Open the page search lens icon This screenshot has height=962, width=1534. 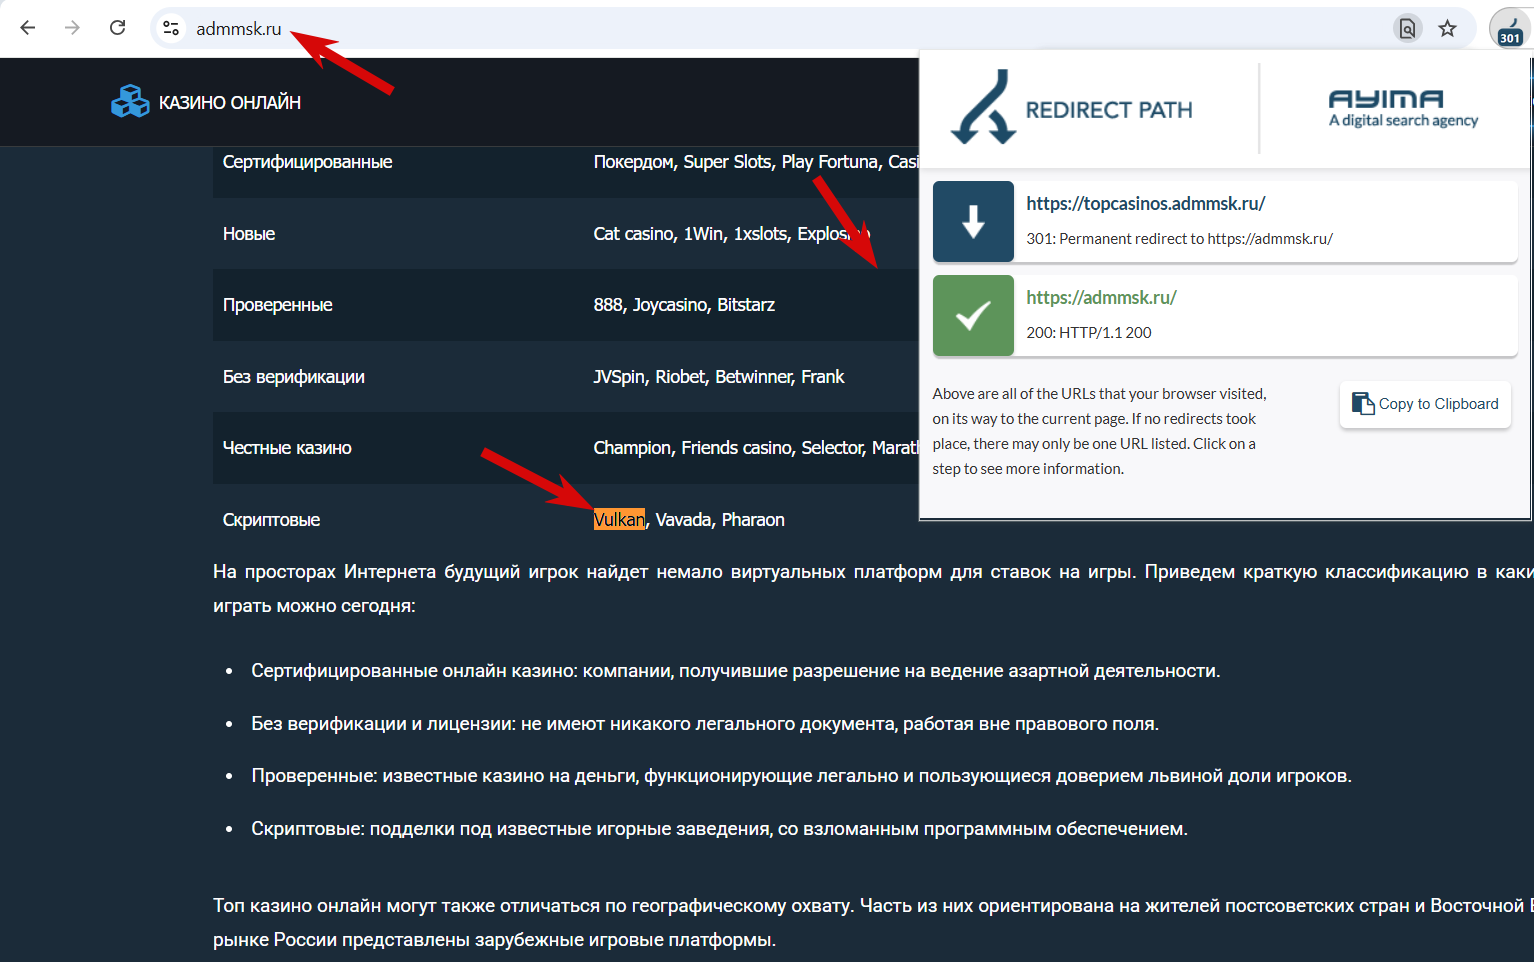click(1407, 28)
